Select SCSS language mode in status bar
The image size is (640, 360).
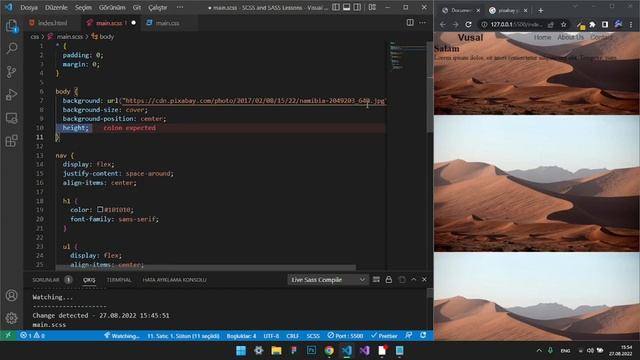pyautogui.click(x=313, y=336)
